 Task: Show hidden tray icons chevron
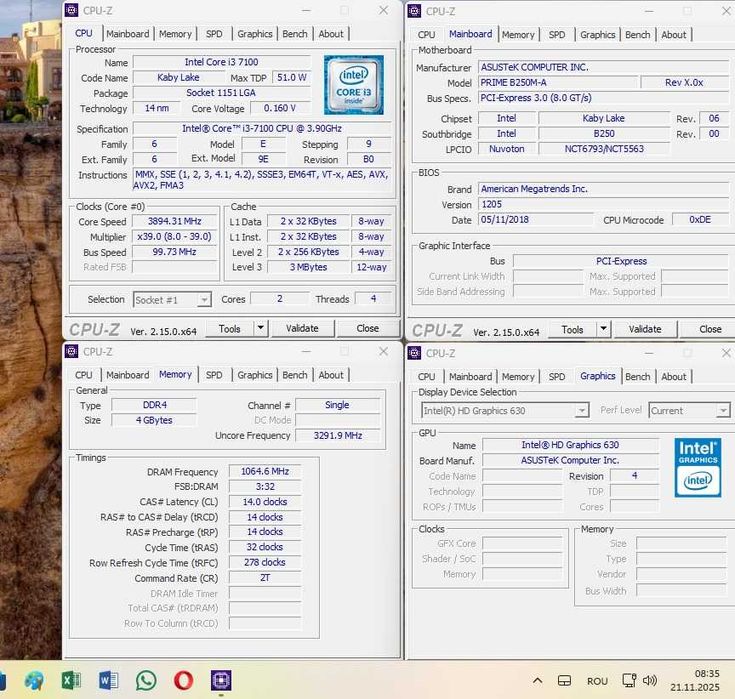click(538, 680)
